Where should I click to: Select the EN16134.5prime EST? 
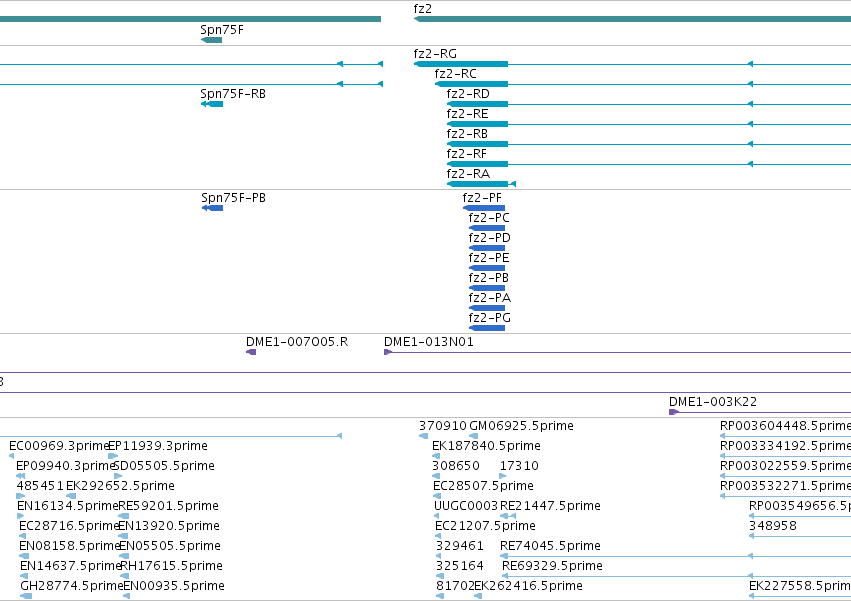point(21,516)
